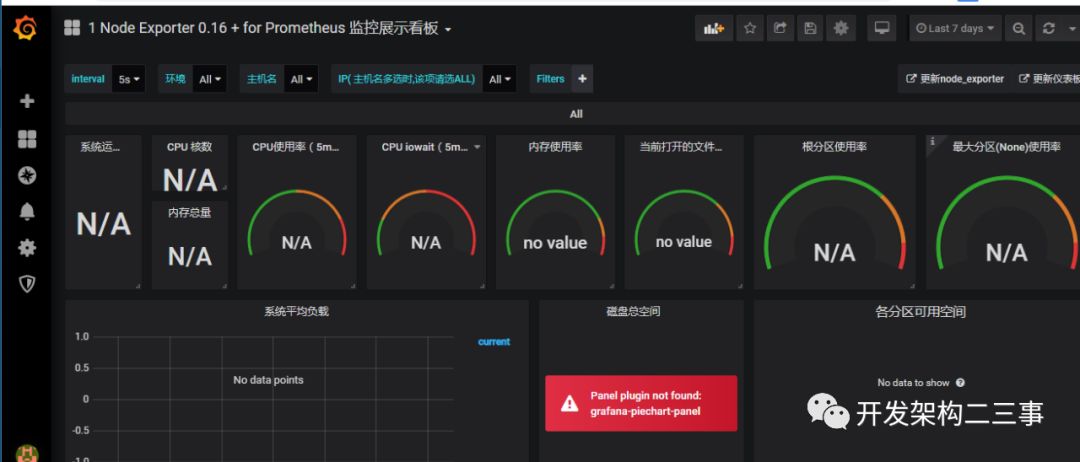Open dashboard settings gear in top bar
Image resolution: width=1080 pixels, height=462 pixels.
841,28
